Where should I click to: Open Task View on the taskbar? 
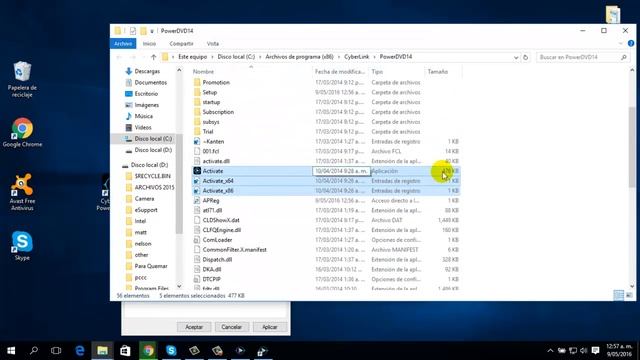coord(56,351)
